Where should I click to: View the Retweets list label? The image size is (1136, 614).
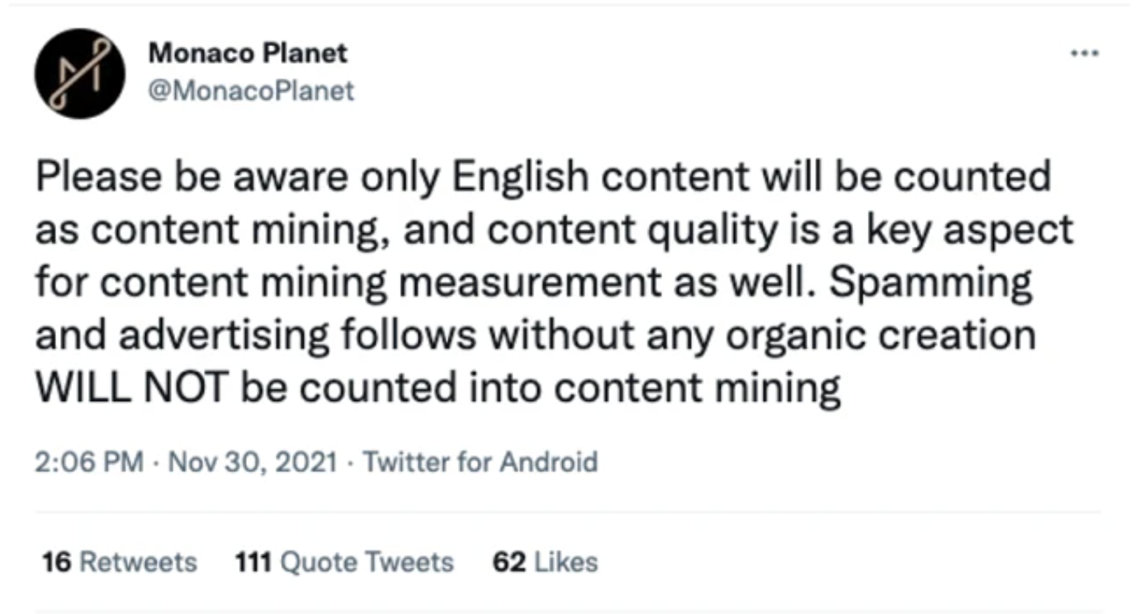(138, 562)
